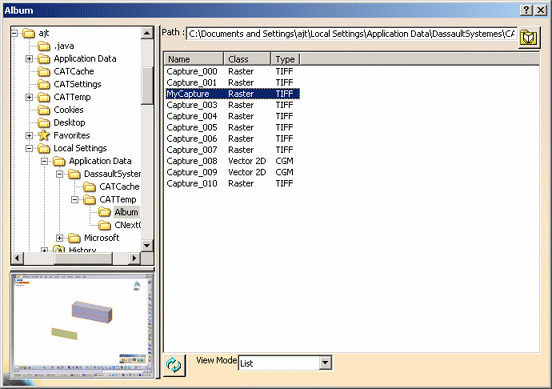This screenshot has width=552, height=389.
Task: Click the Path text field
Action: [351, 34]
